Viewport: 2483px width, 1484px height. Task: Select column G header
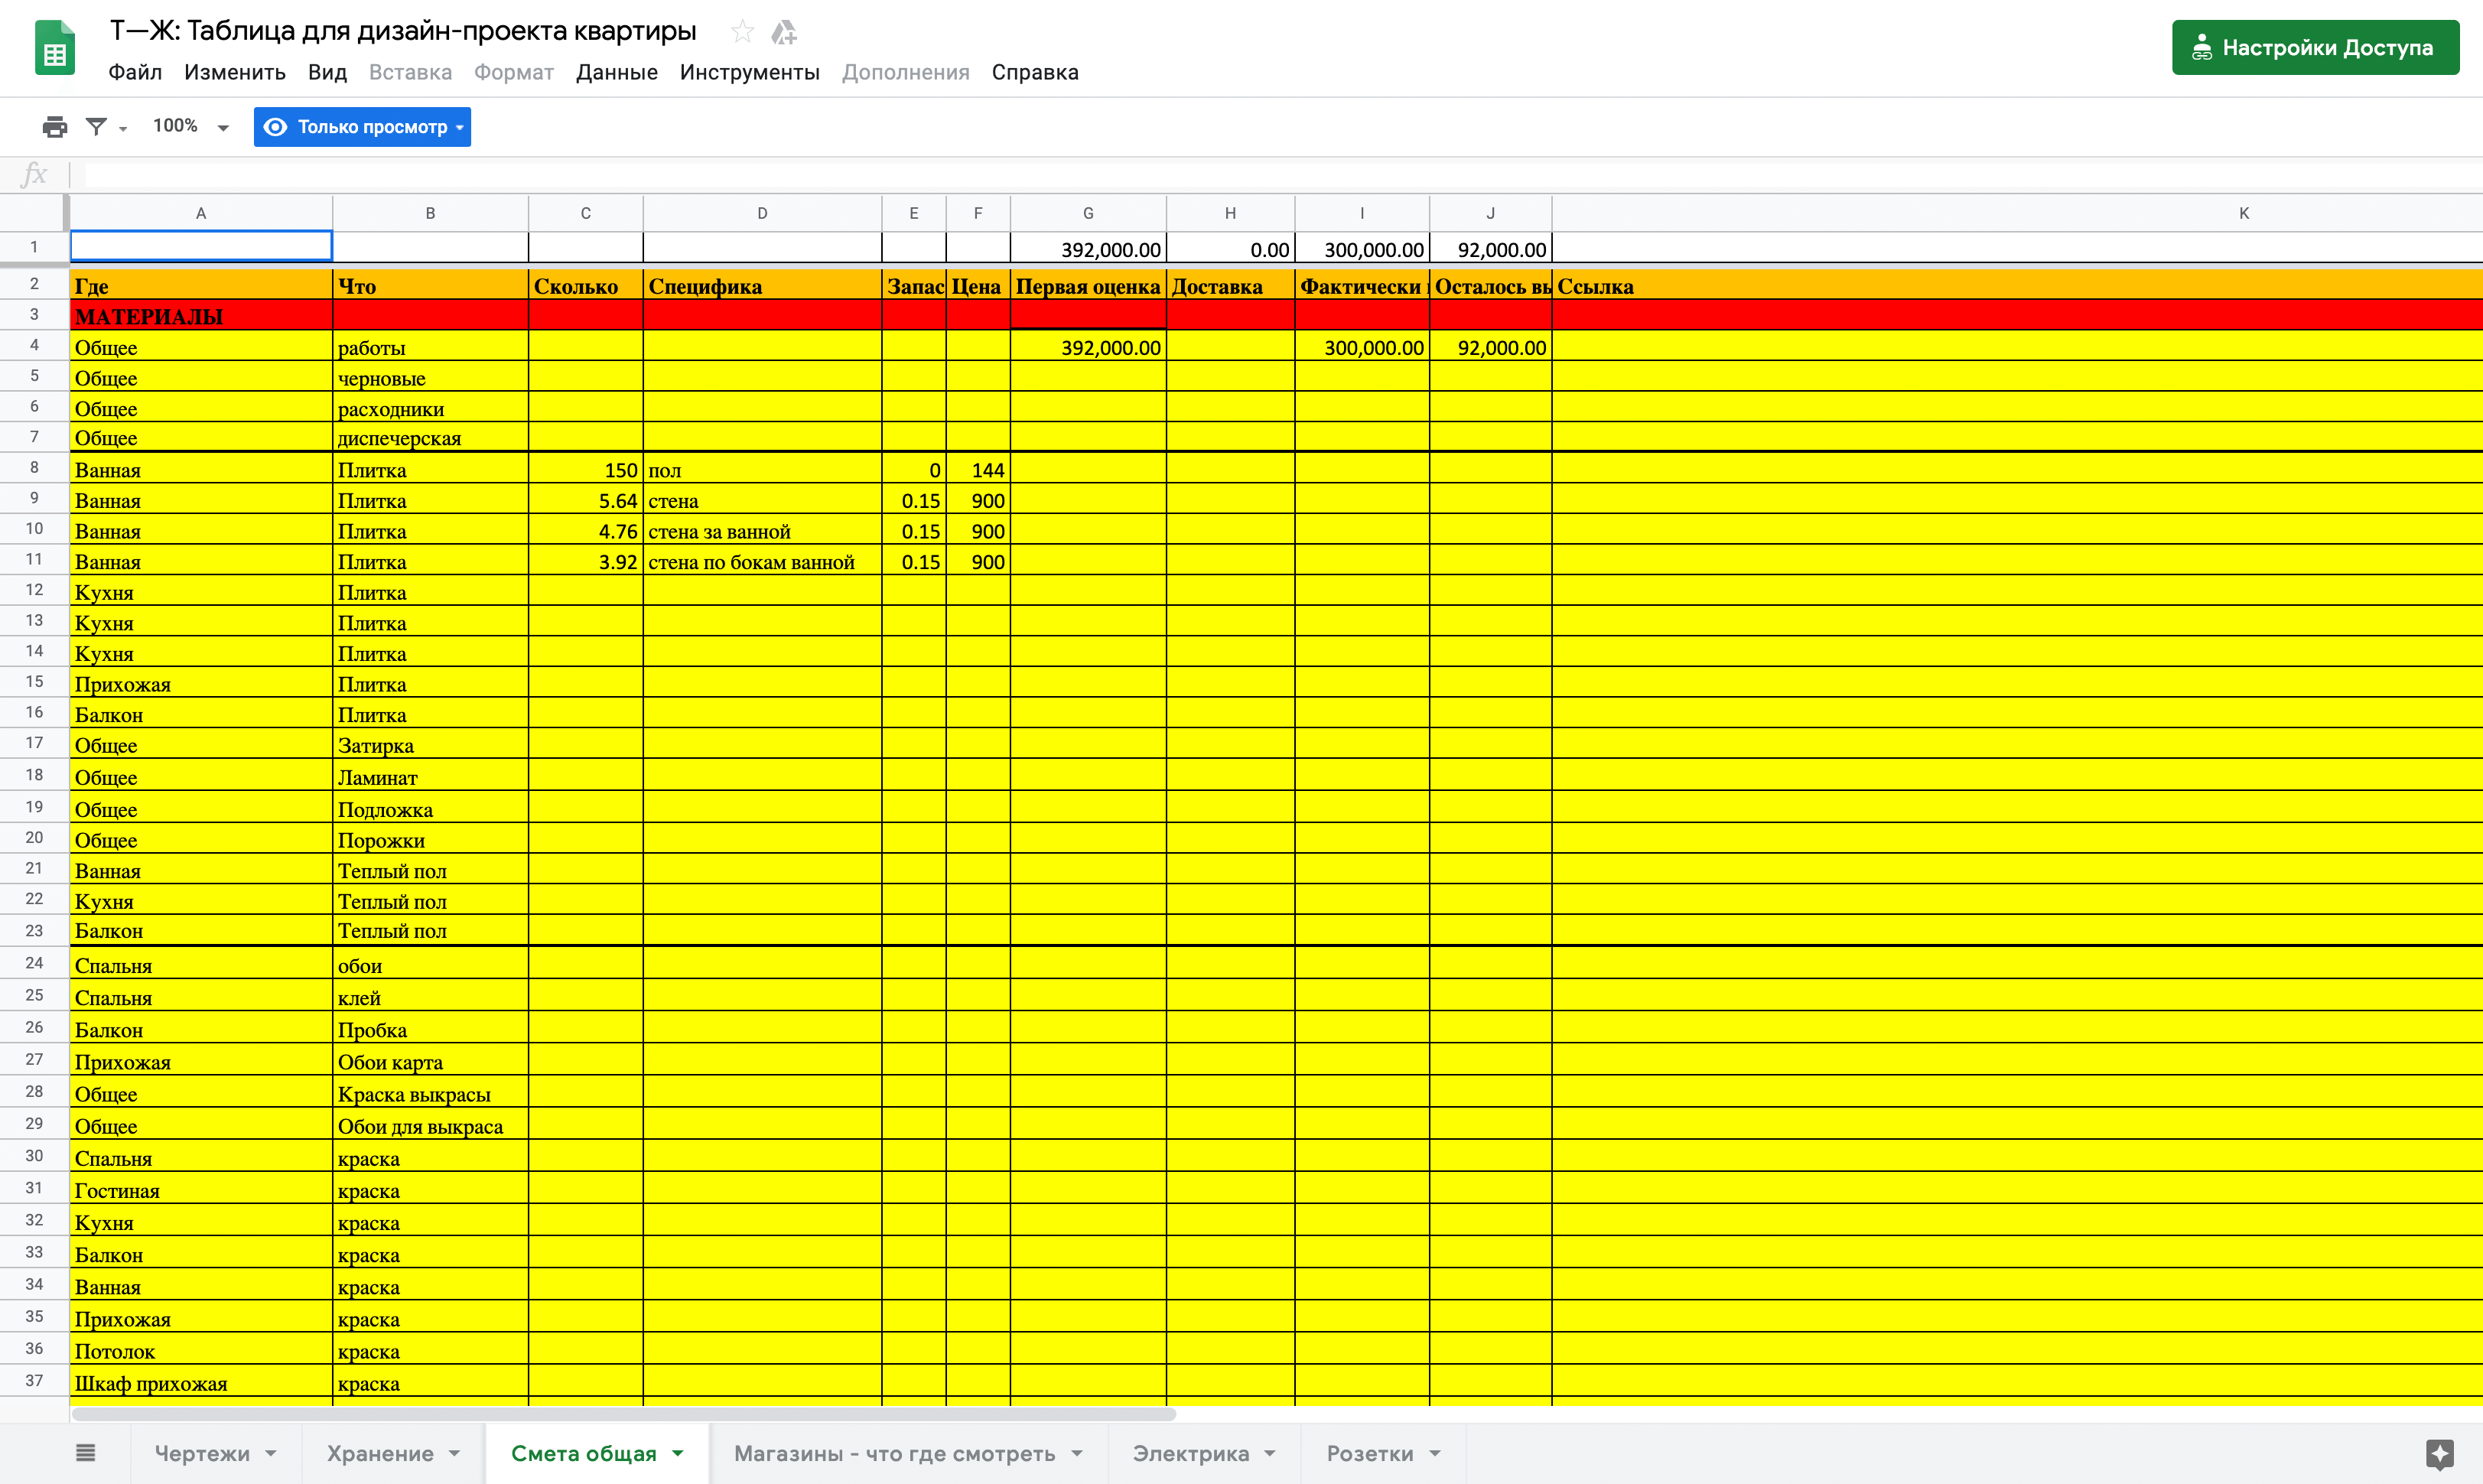[x=1088, y=213]
